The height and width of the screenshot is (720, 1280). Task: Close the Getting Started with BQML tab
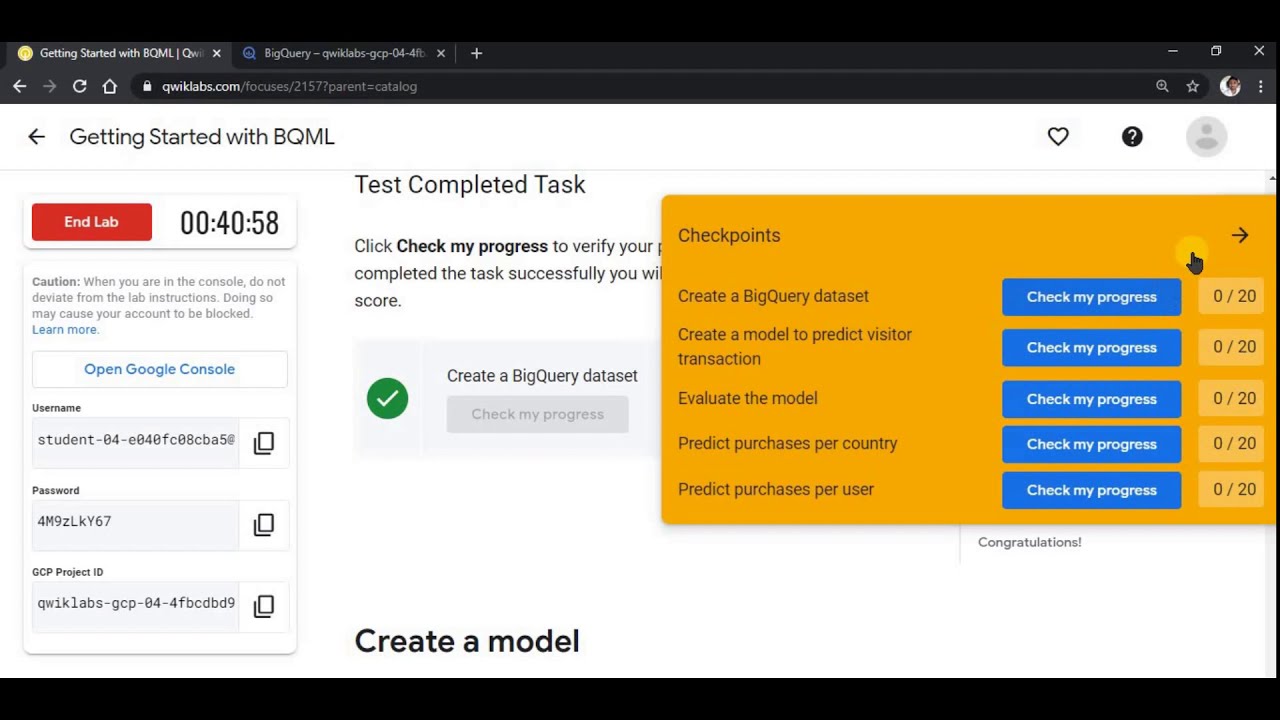click(x=216, y=53)
